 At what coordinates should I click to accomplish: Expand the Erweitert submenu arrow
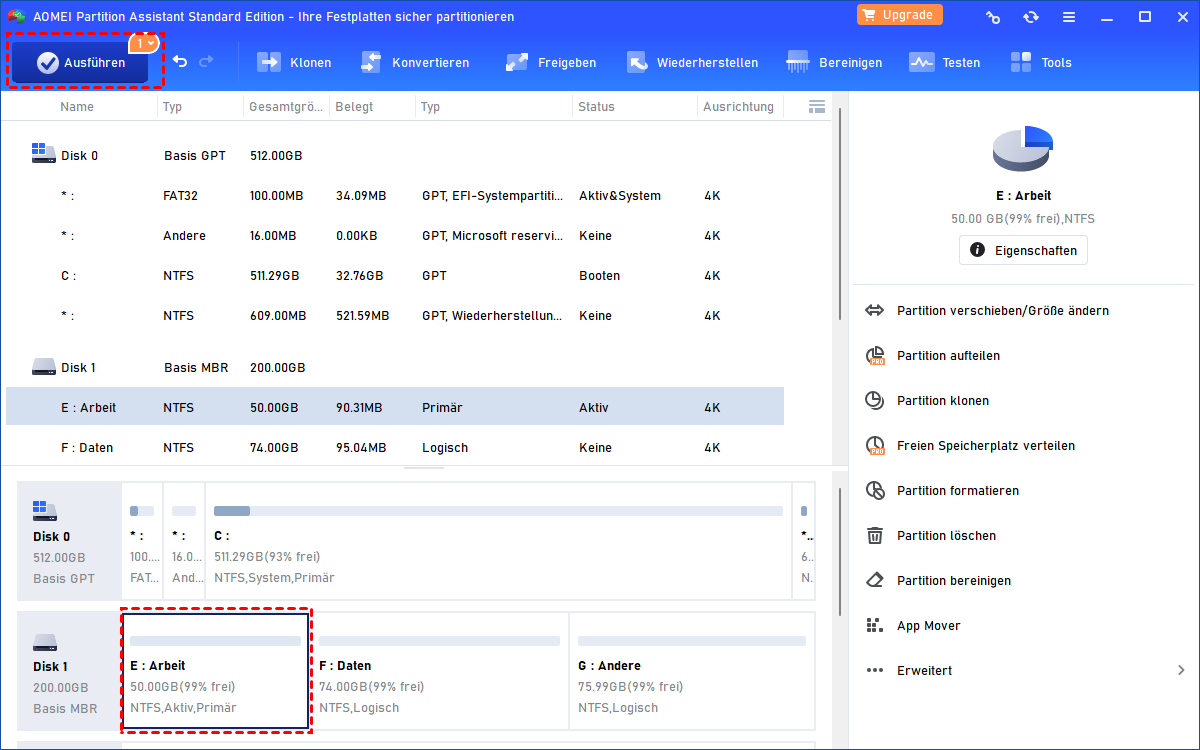coord(1181,671)
